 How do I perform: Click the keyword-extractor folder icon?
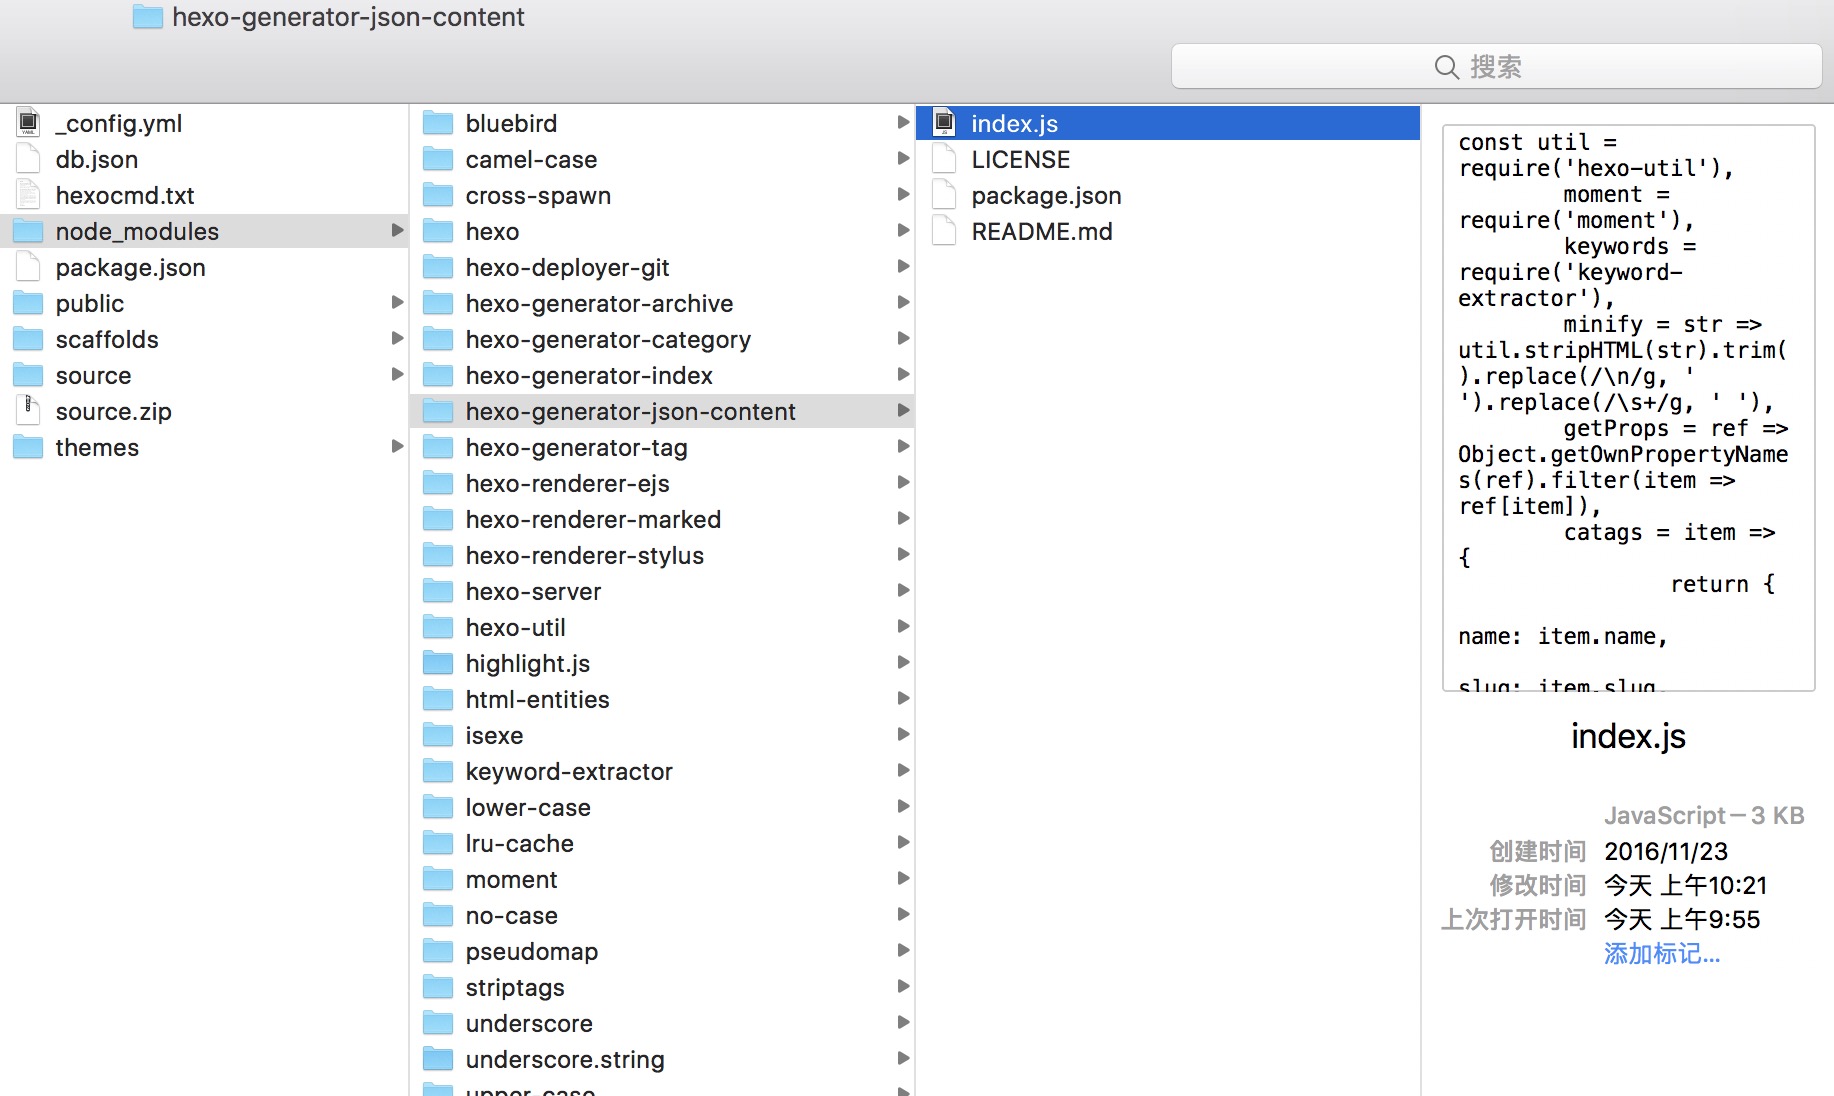(x=438, y=771)
